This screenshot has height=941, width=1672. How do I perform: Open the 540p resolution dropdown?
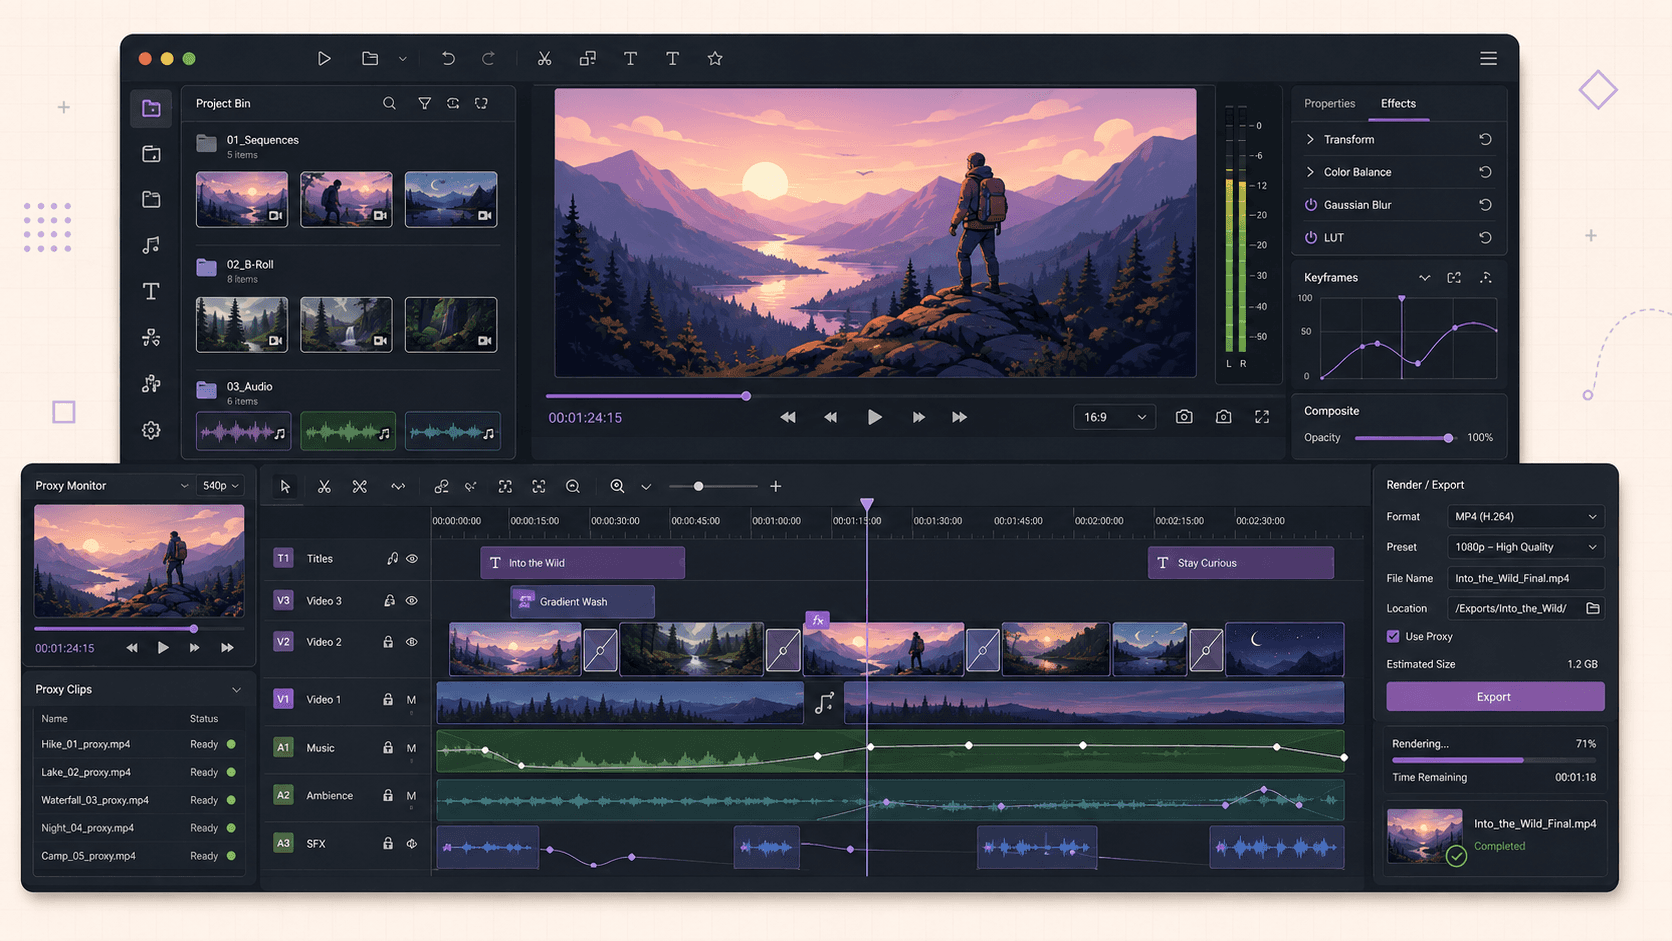tap(220, 486)
